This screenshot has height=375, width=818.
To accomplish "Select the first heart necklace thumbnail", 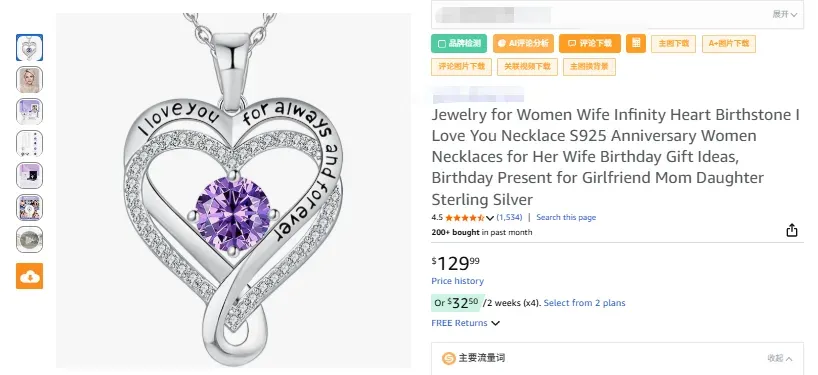I will tap(30, 47).
